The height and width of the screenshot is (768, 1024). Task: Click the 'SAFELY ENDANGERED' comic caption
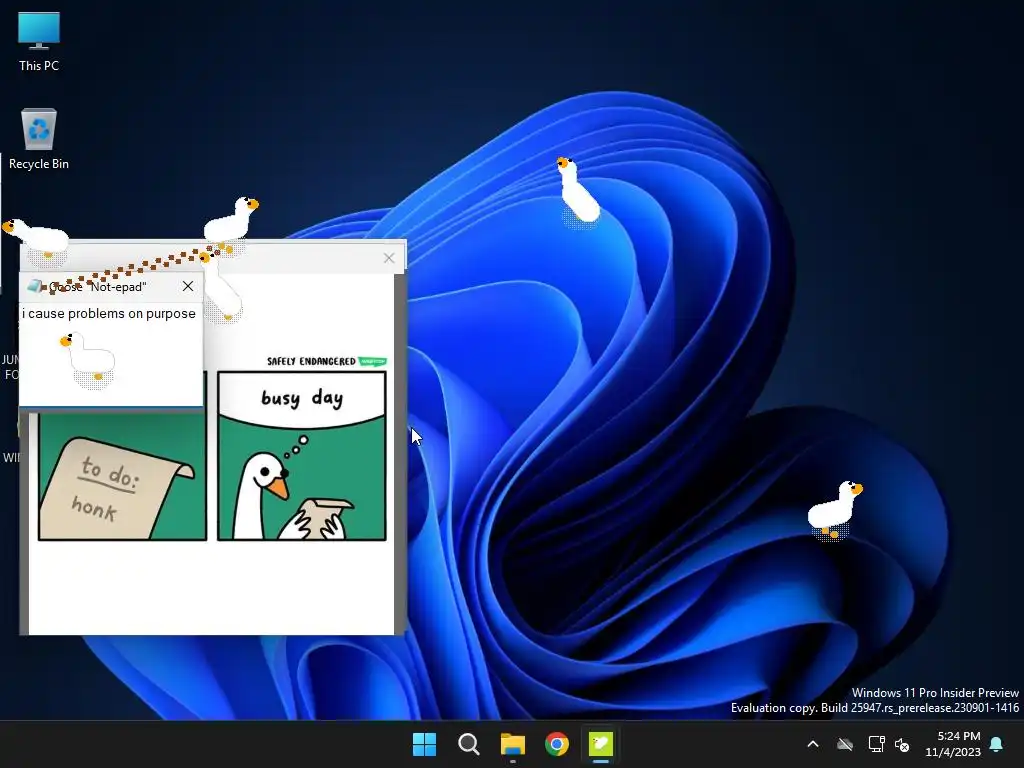[x=311, y=361]
